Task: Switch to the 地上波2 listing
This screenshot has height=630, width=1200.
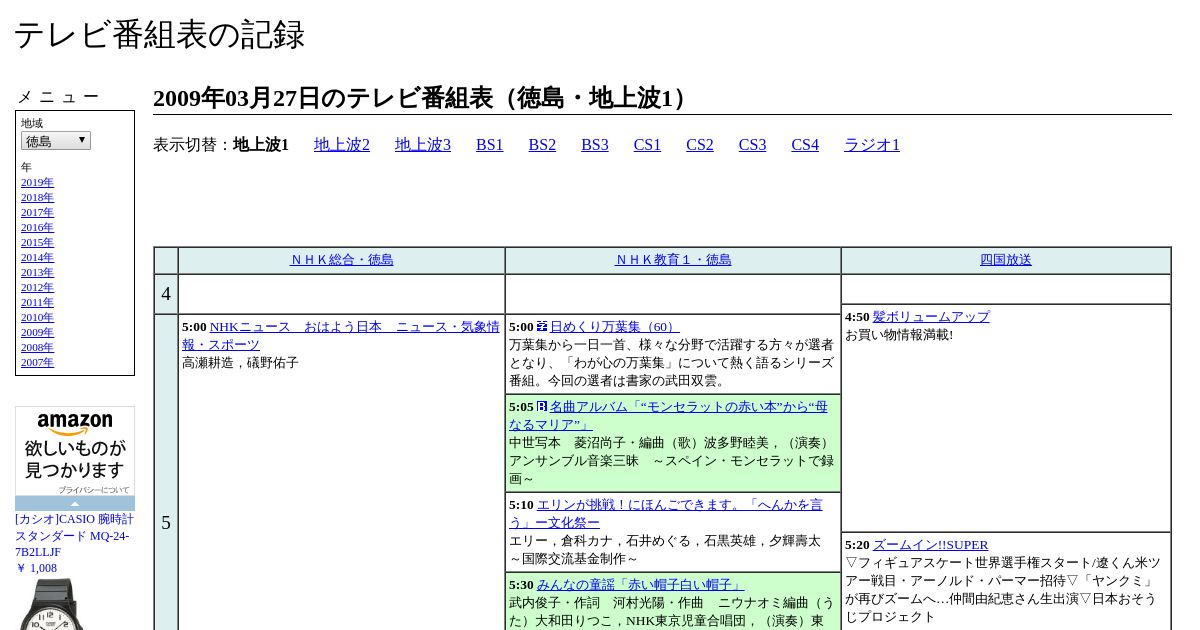Action: pyautogui.click(x=342, y=145)
